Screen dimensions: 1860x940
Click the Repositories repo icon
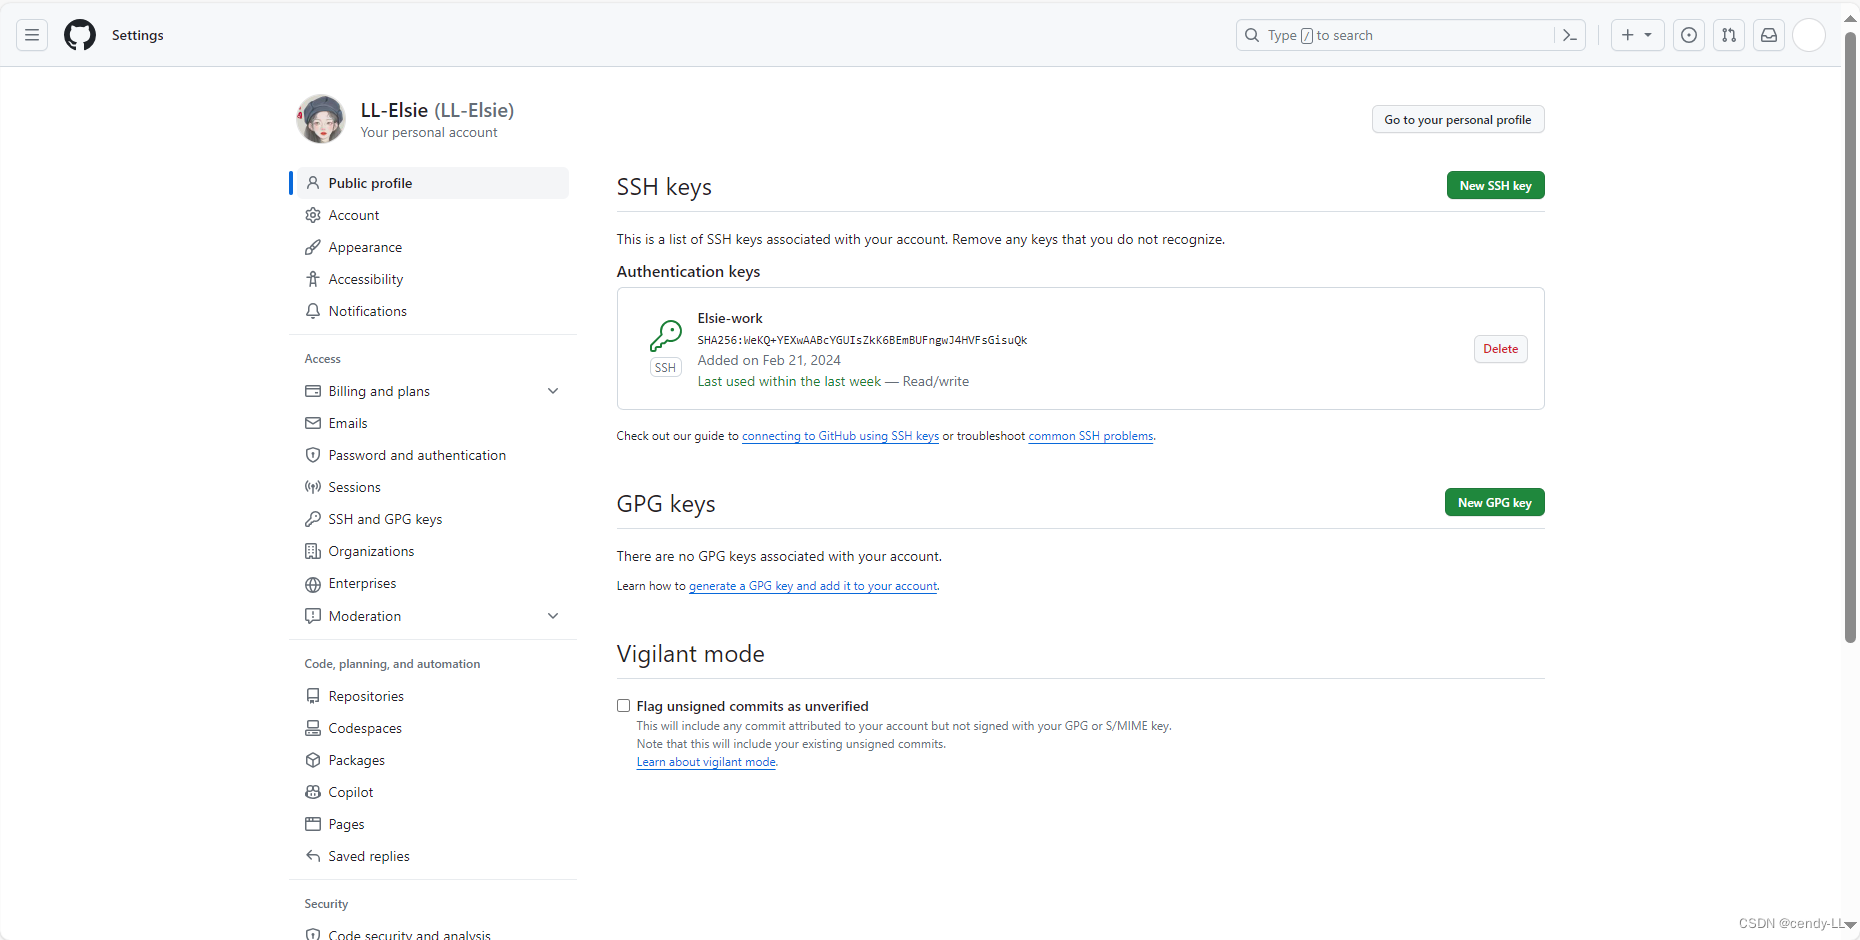pyautogui.click(x=313, y=696)
